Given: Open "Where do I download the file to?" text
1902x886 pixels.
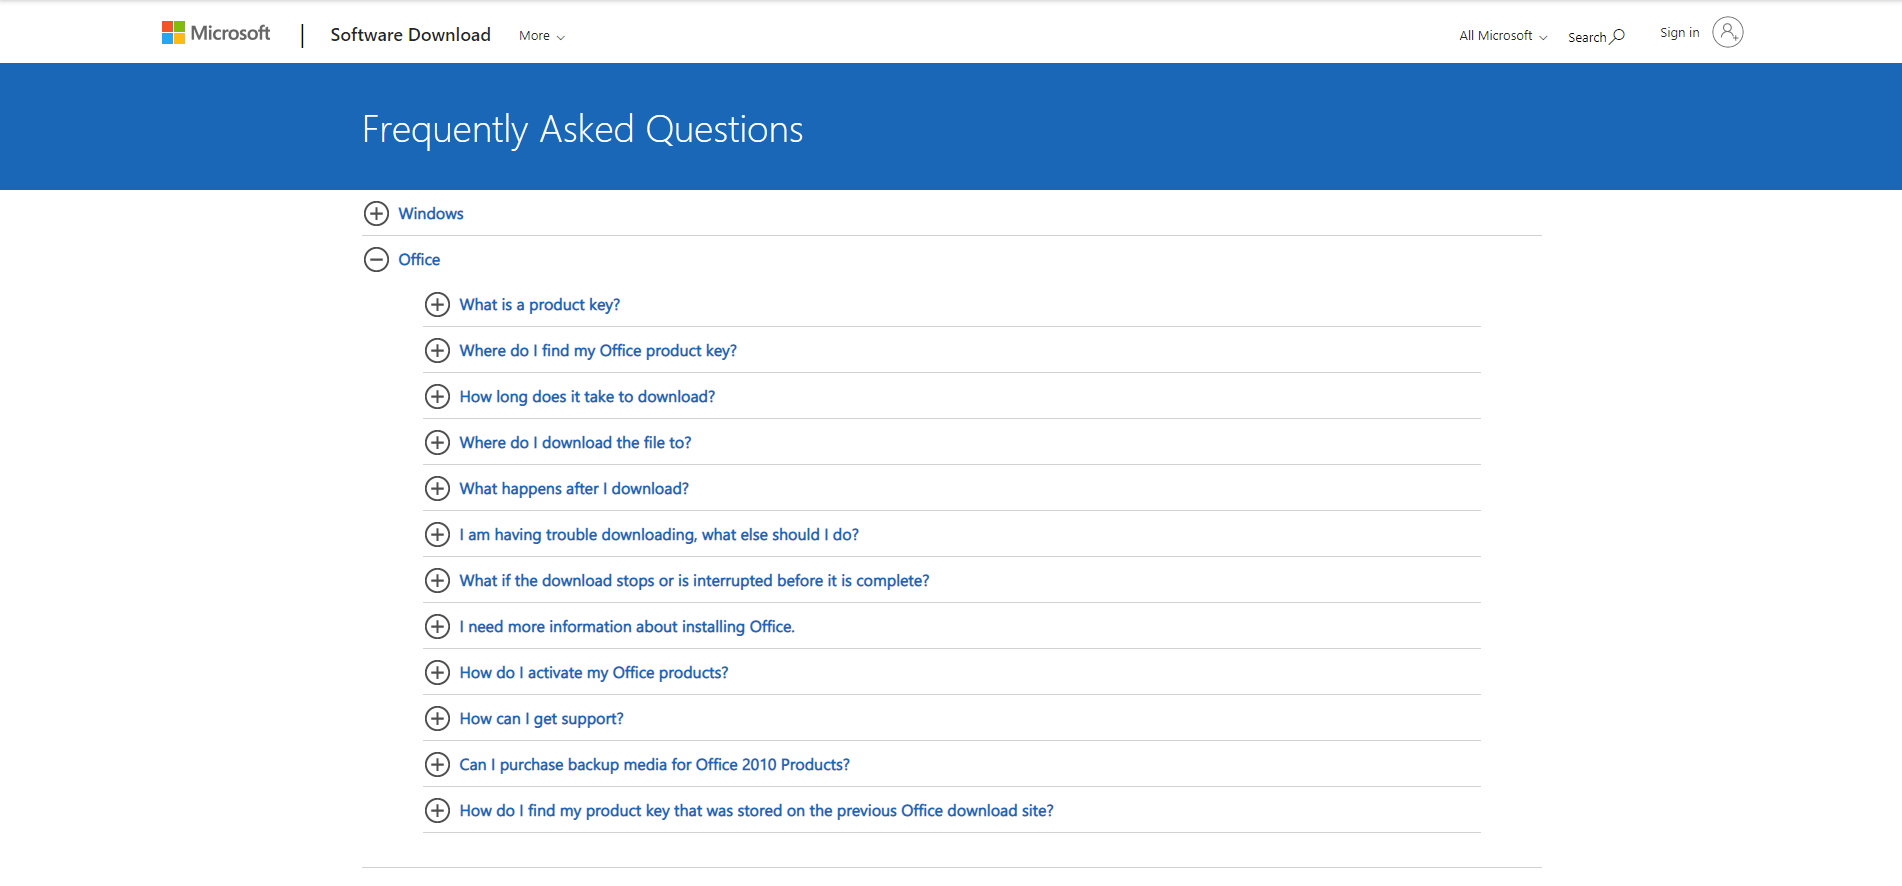Looking at the screenshot, I should coord(575,443).
